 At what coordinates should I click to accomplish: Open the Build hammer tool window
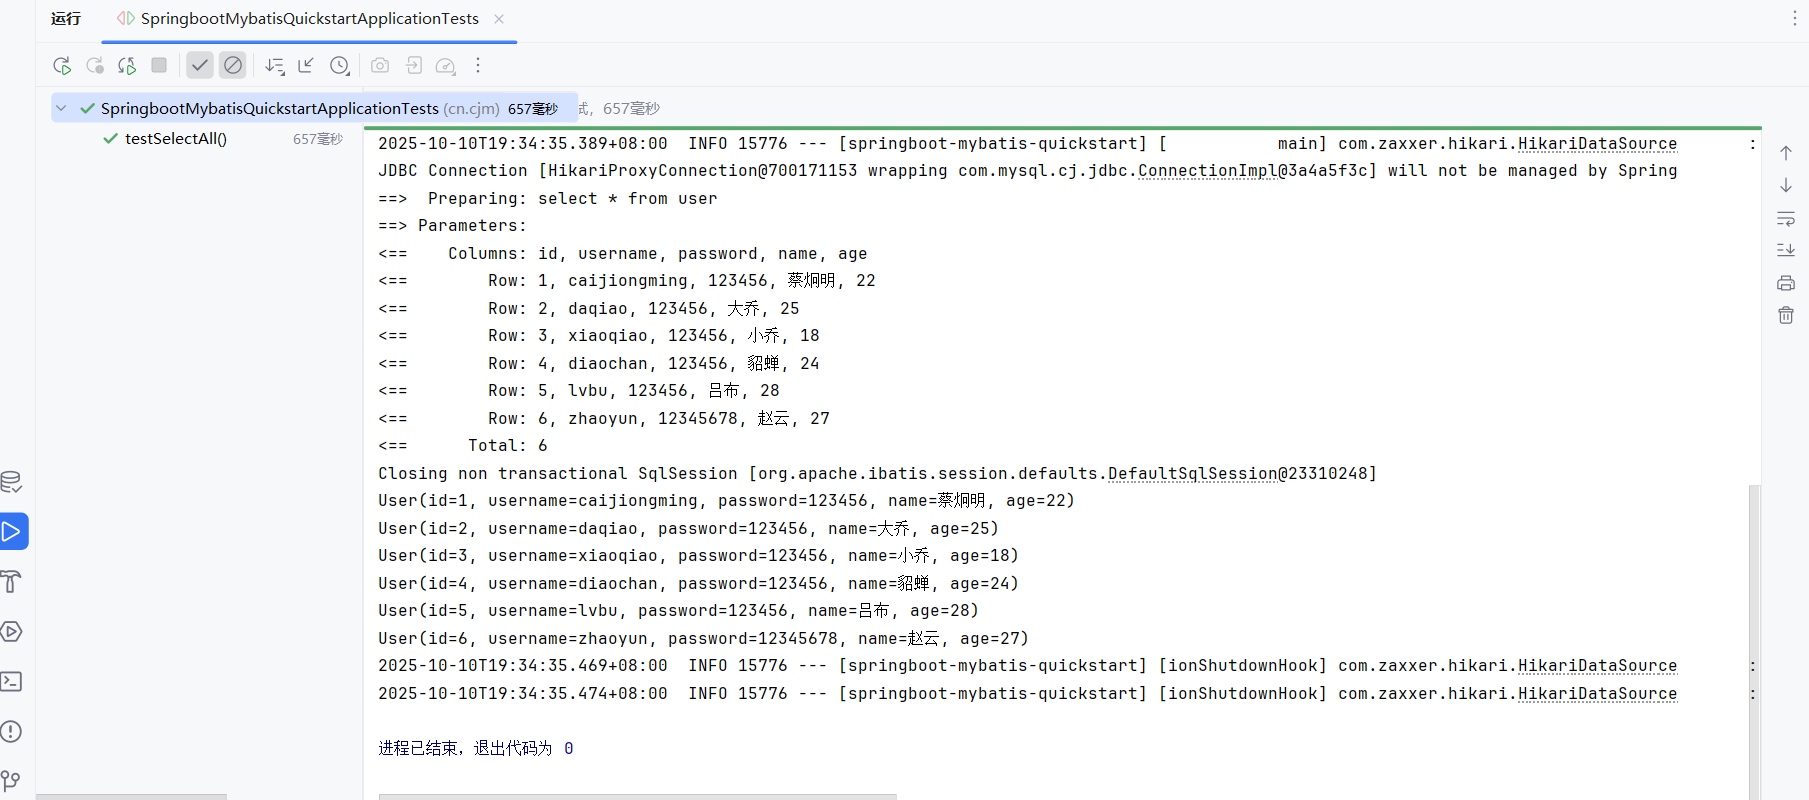click(12, 582)
